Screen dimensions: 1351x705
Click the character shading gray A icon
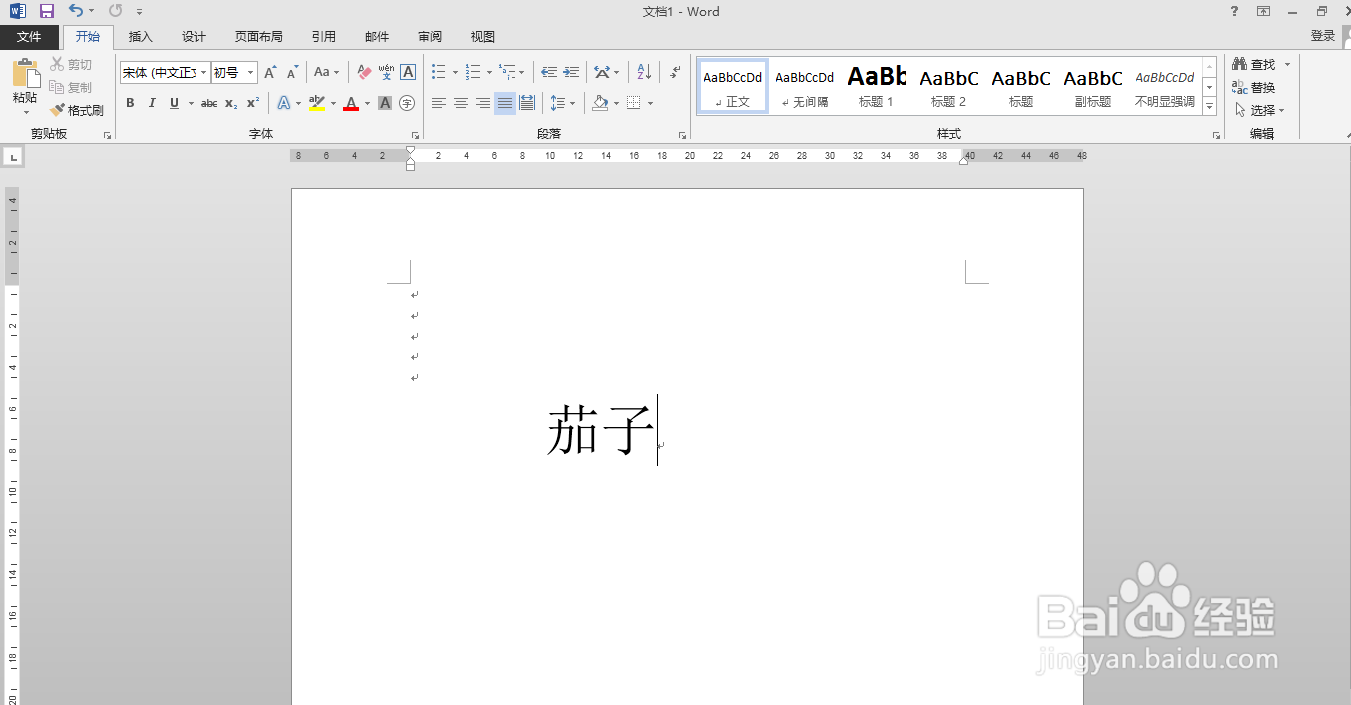point(385,103)
